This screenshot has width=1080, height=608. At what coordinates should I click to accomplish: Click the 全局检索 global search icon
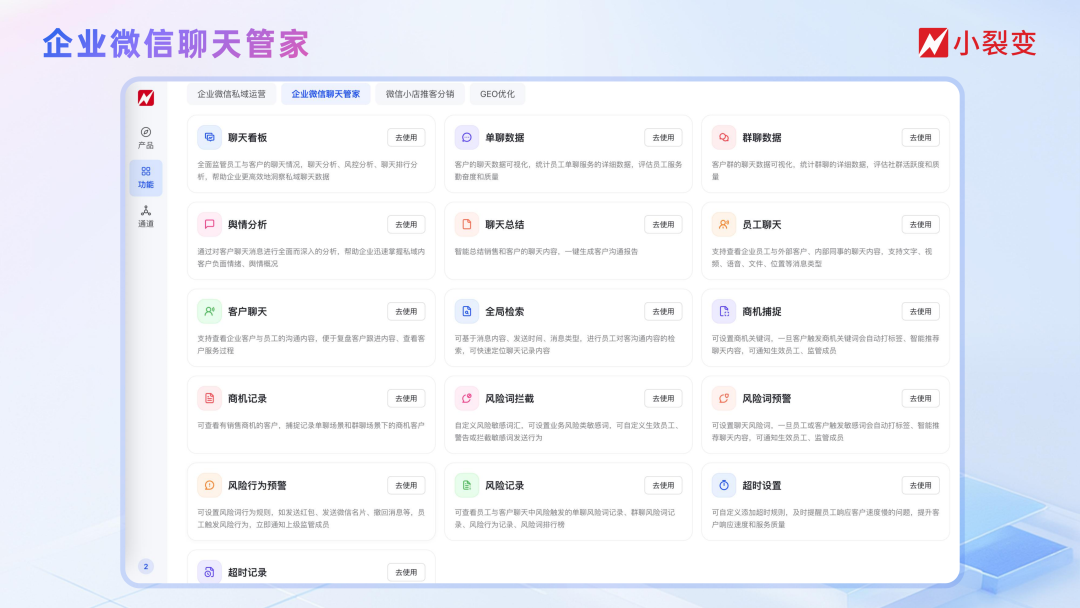point(467,311)
